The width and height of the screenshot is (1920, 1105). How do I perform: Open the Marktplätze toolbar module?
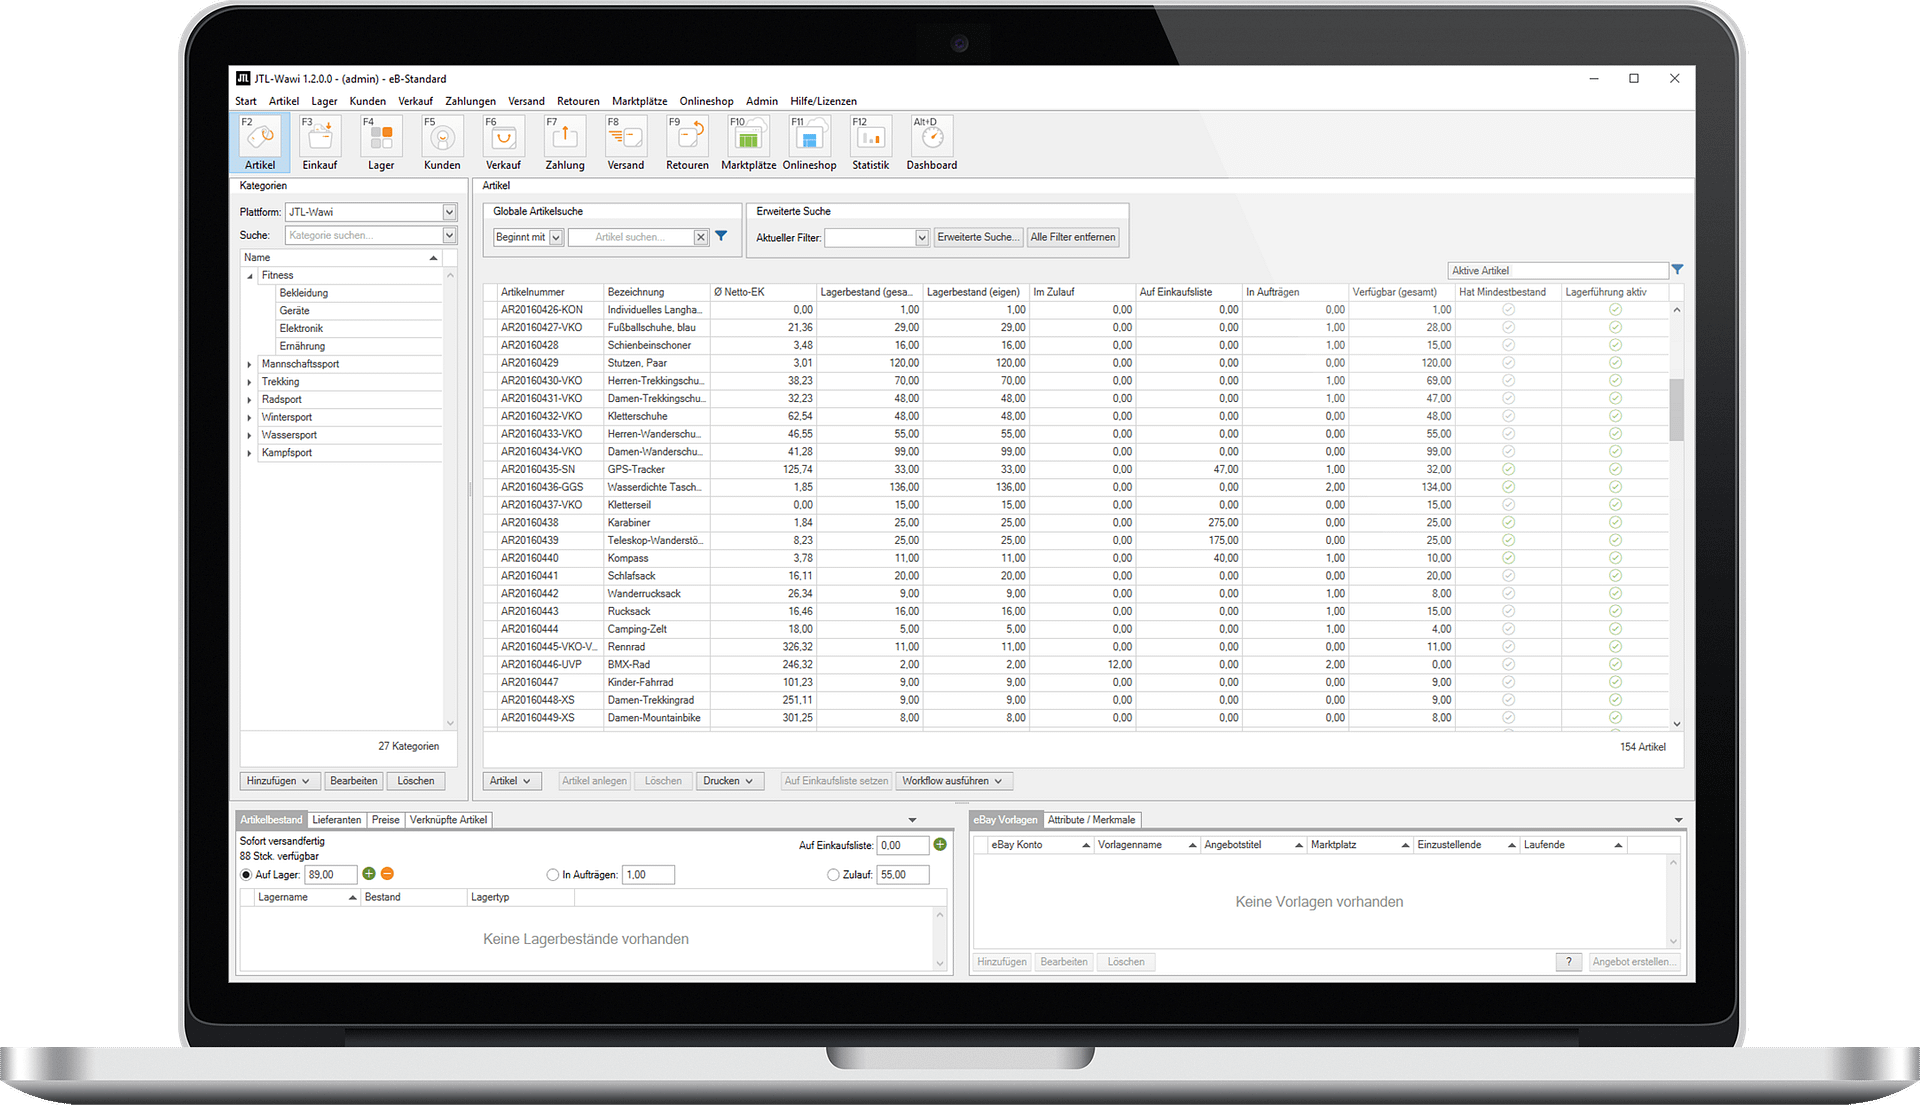[x=748, y=143]
